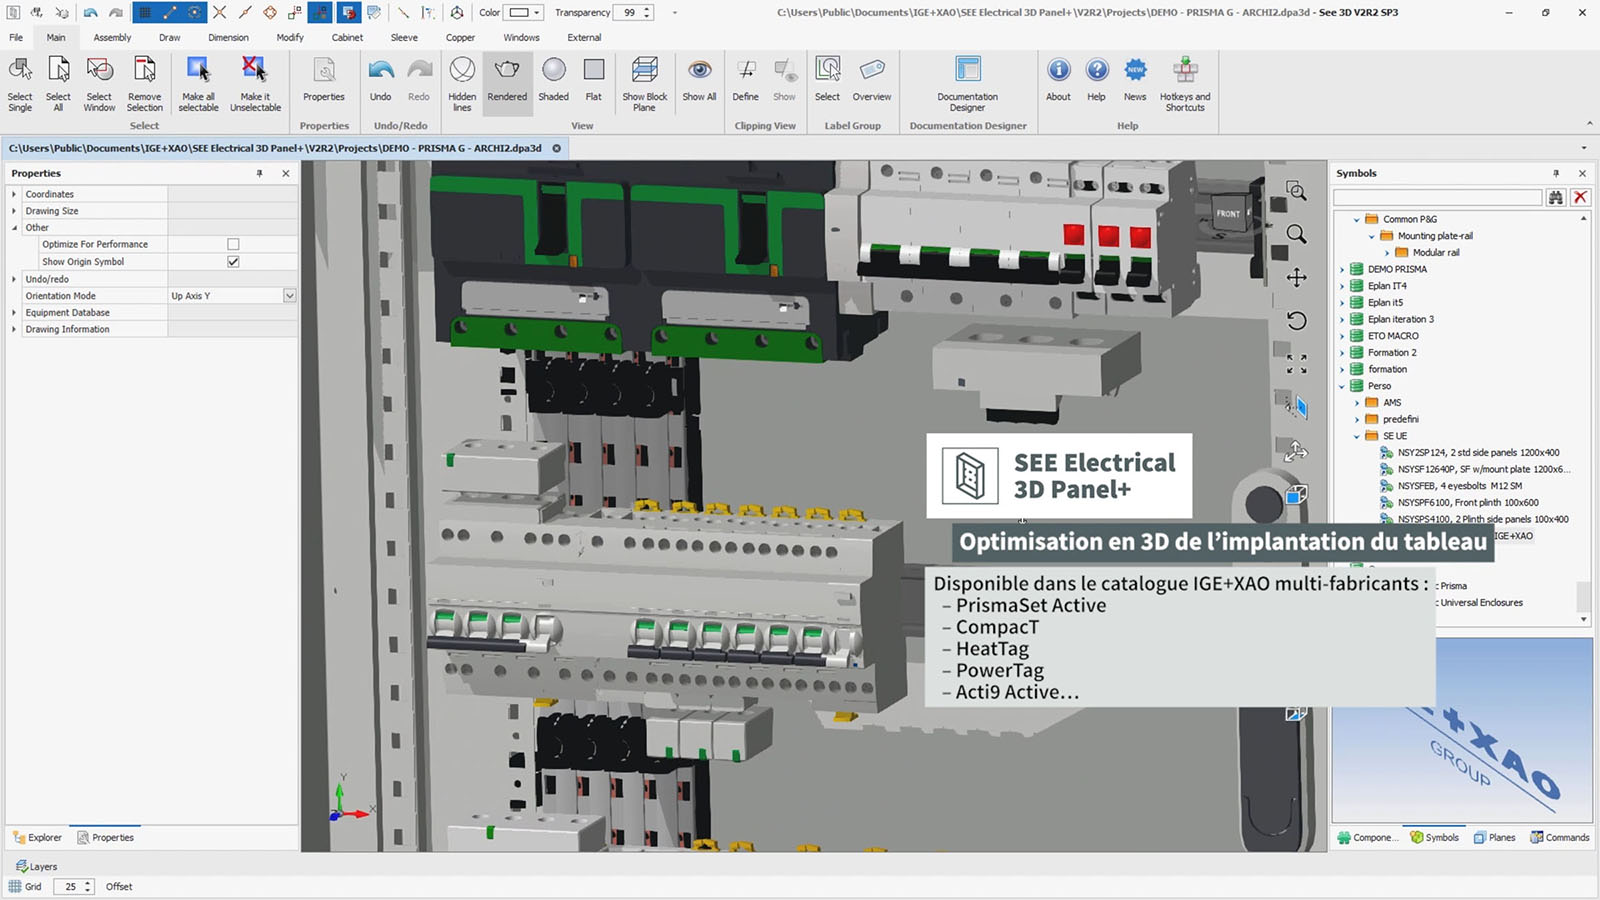The image size is (1600, 900).
Task: Click the Transparency spinner arrows
Action: tap(647, 13)
